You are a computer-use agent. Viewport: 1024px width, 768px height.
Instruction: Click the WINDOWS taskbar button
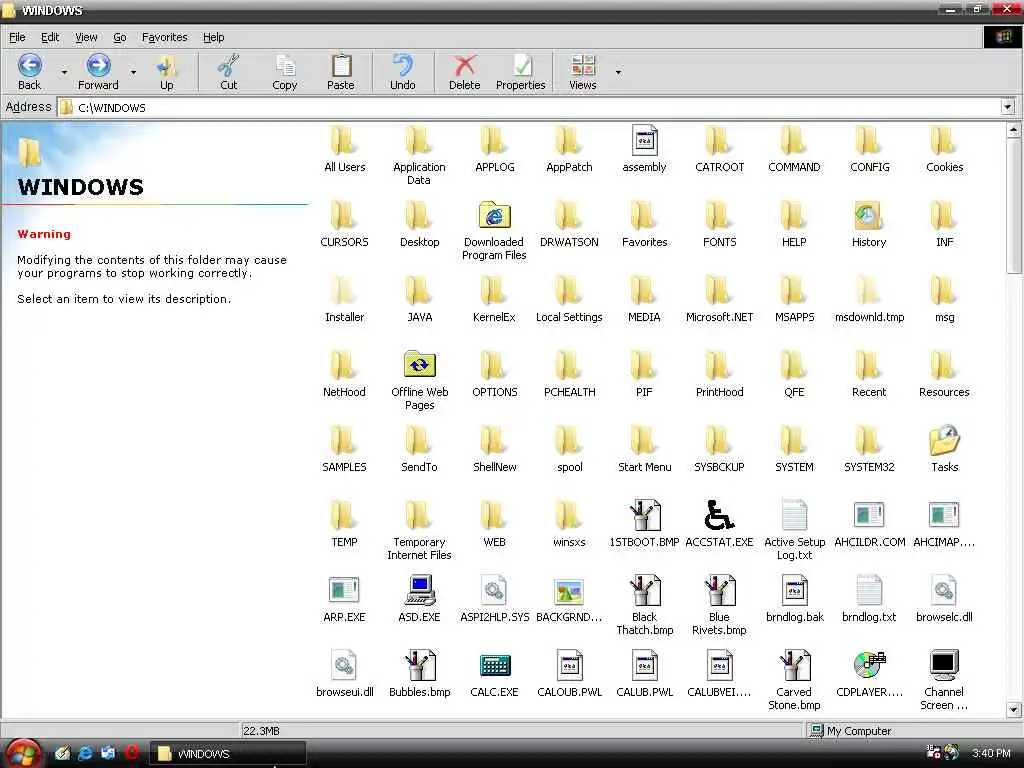[228, 754]
